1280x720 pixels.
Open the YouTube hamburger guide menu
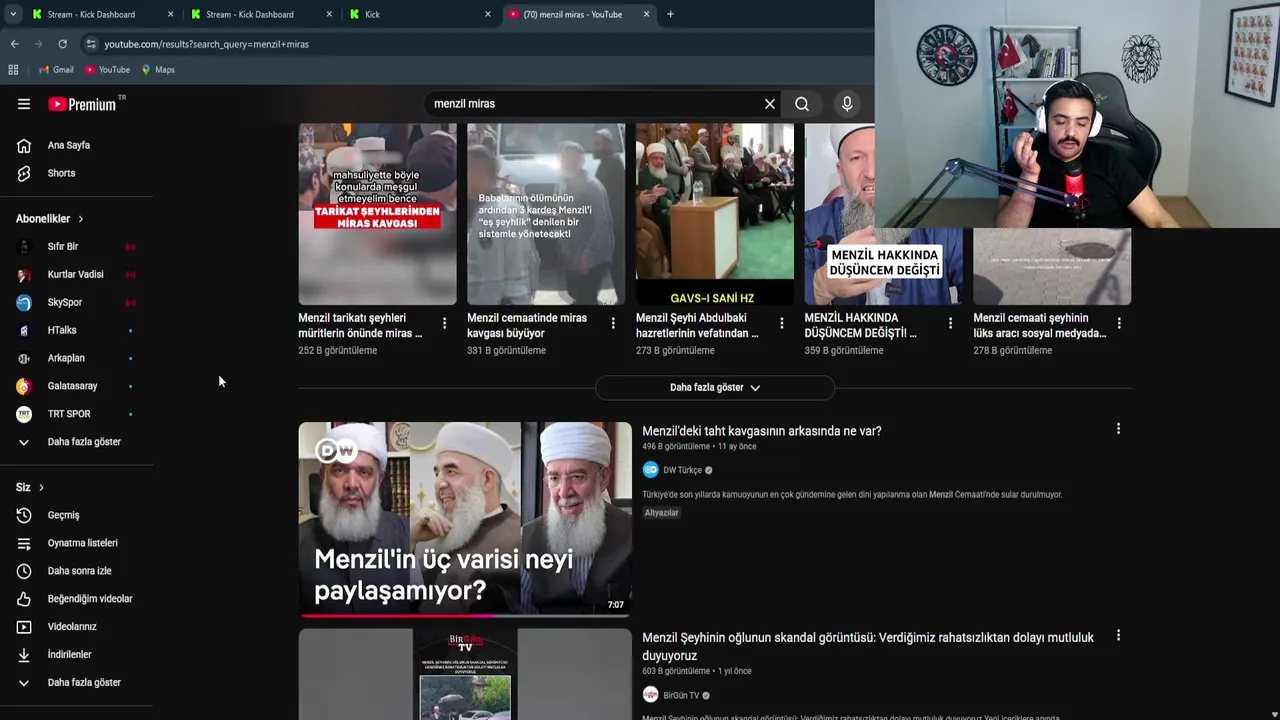coord(24,104)
